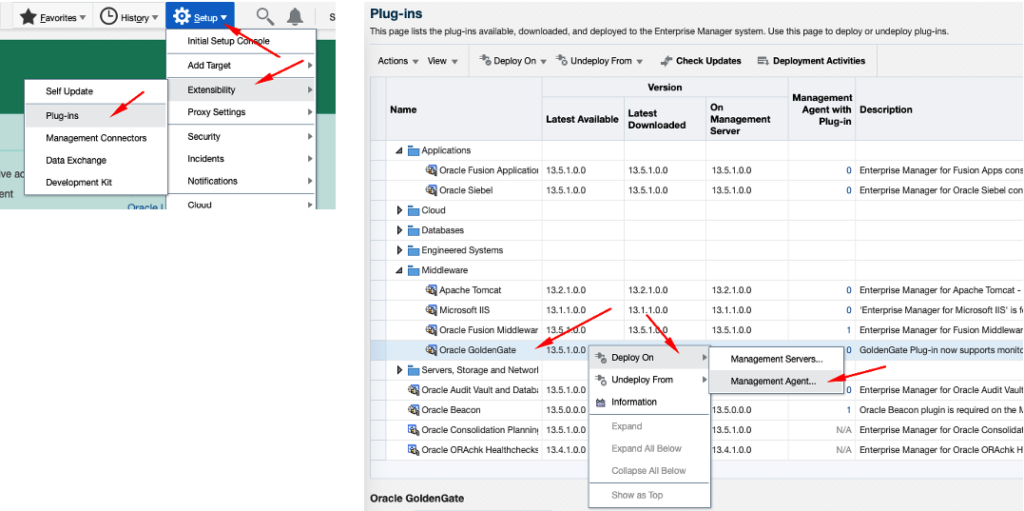Screen dimensions: 1024x511
Task: Open the View dropdown menu
Action: tap(443, 61)
